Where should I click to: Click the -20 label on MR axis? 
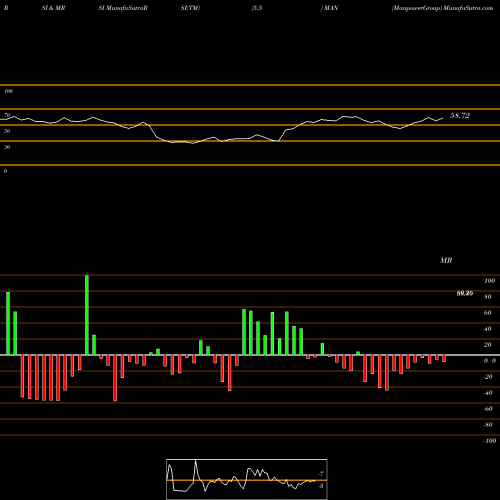click(488, 377)
